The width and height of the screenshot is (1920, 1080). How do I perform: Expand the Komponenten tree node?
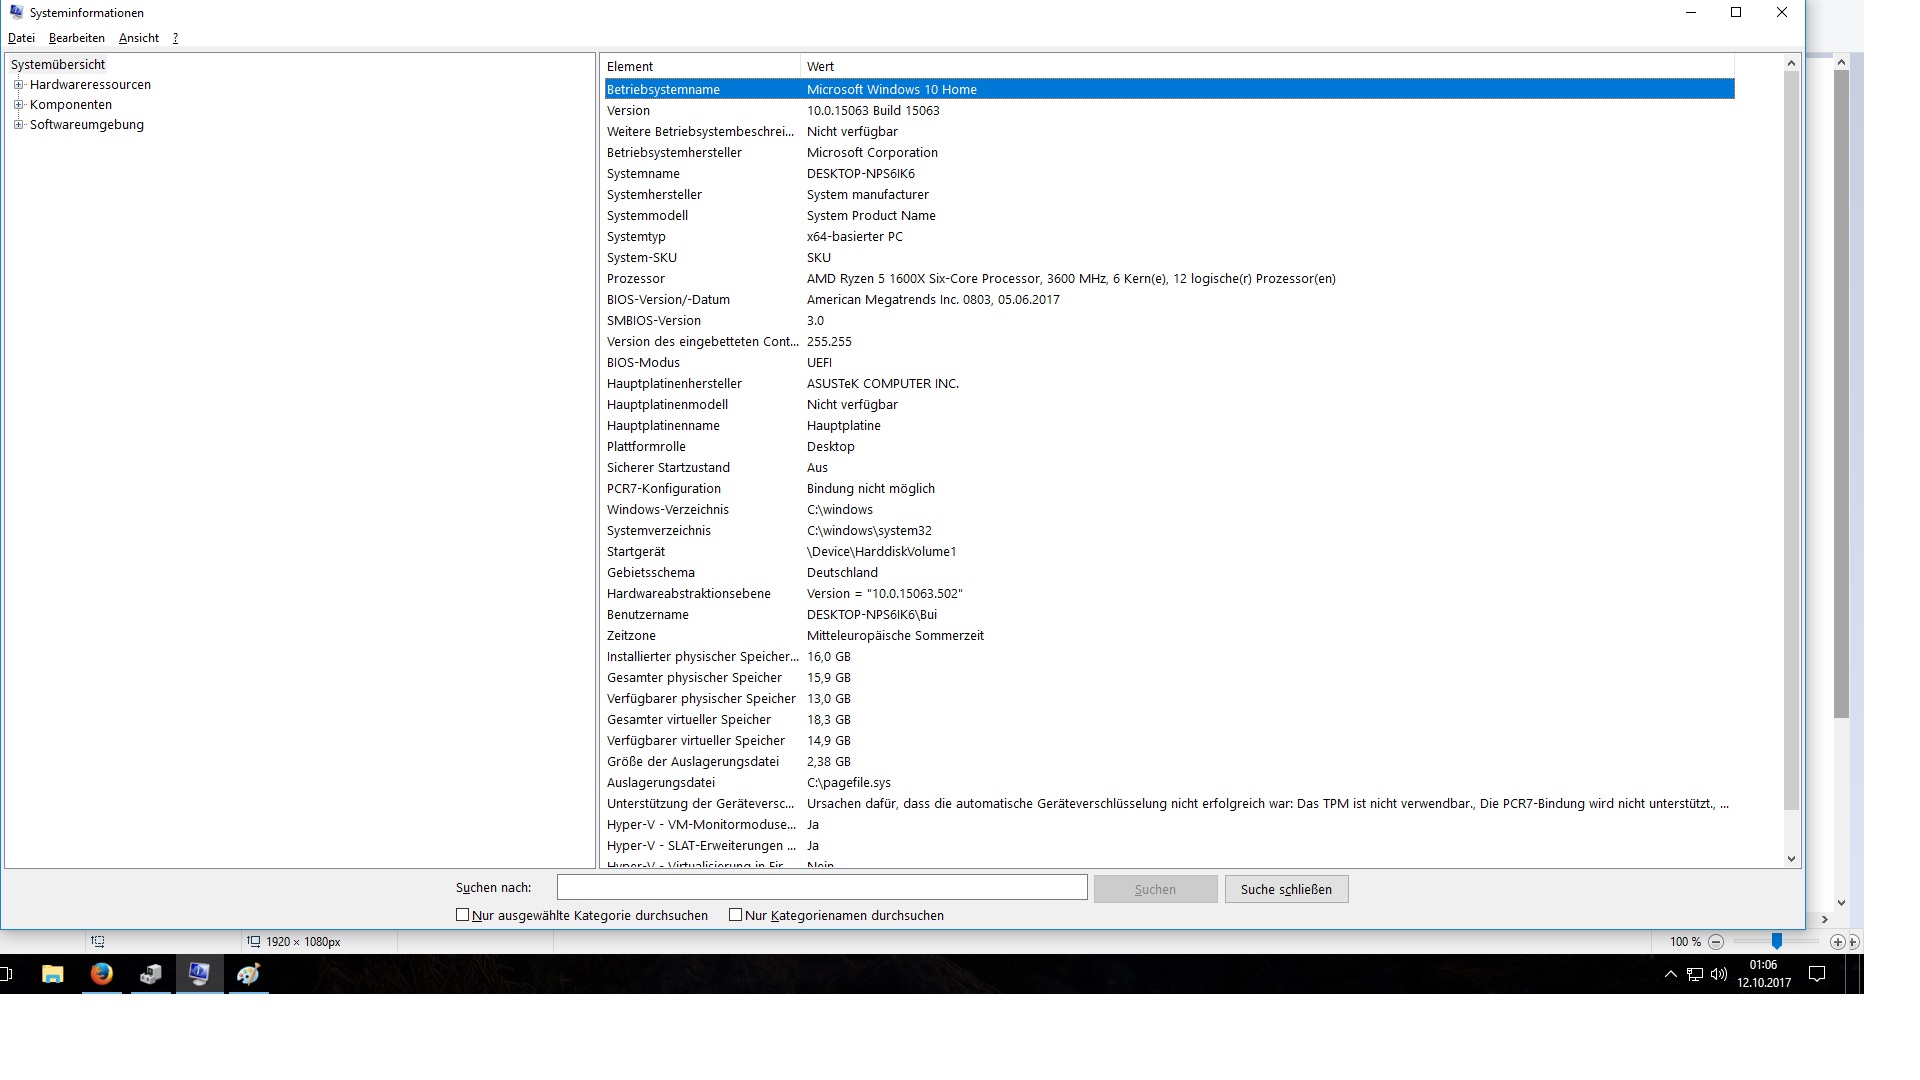click(x=18, y=105)
